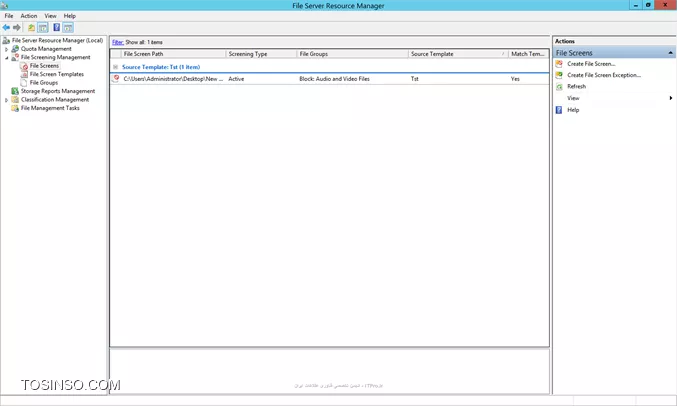Click the Filter link
Viewport: 677px width, 406px height.
coord(118,42)
